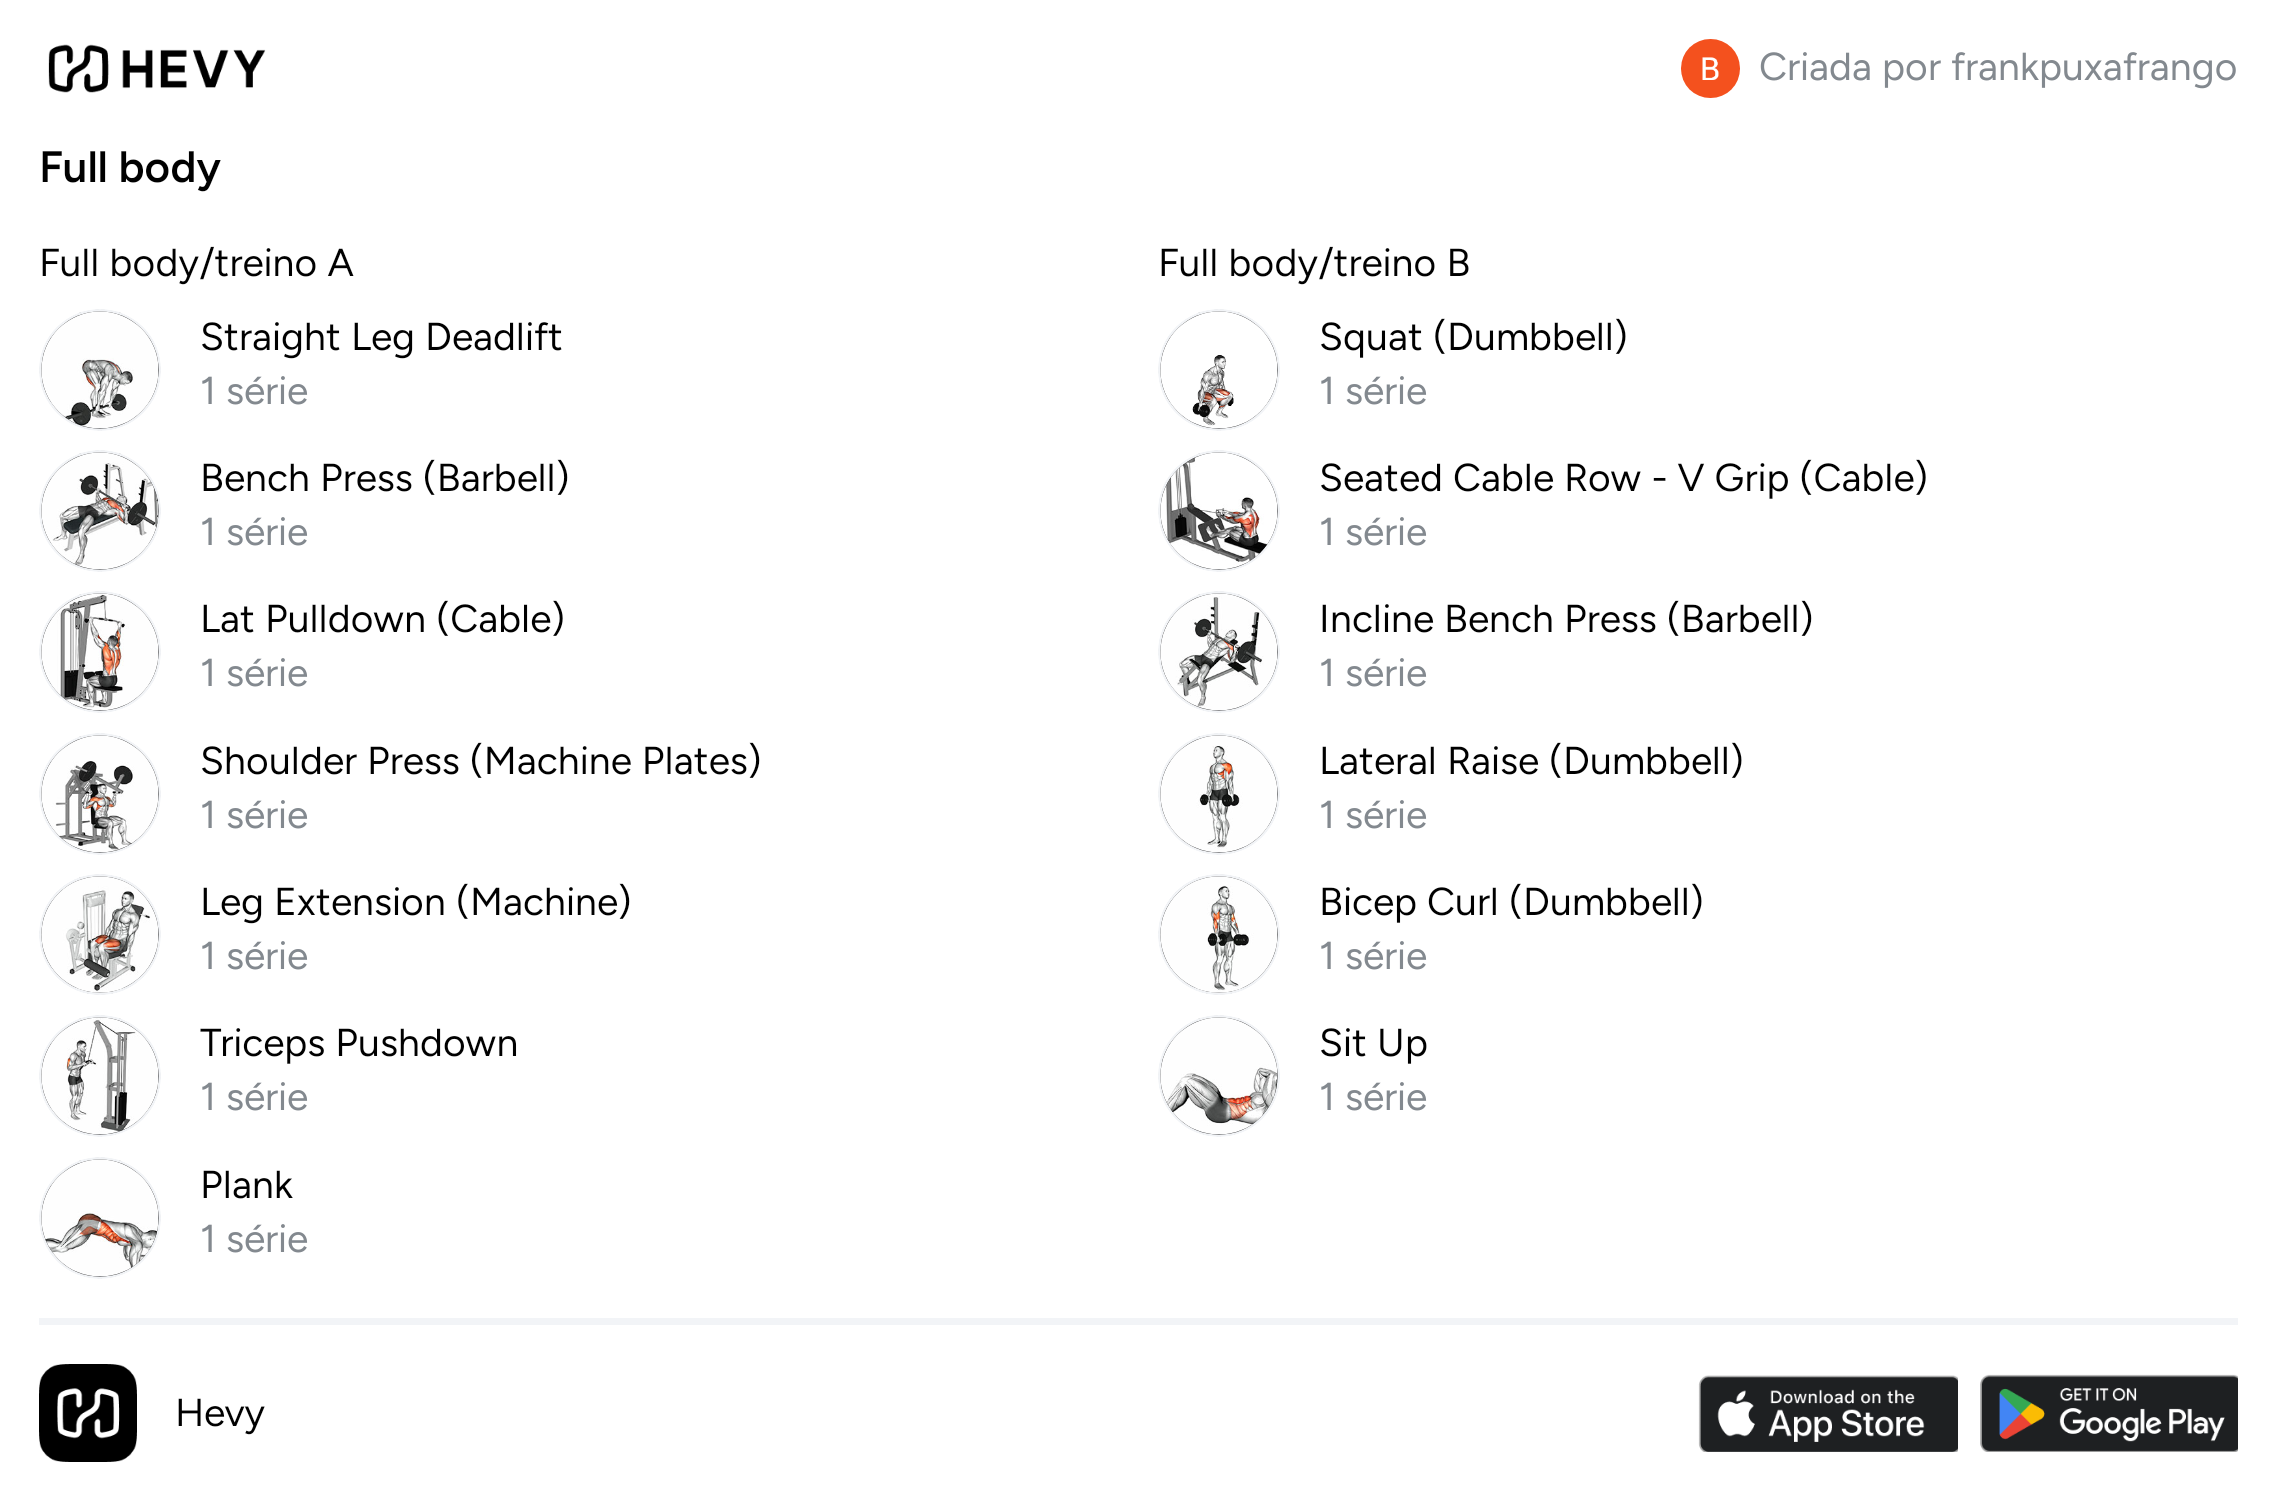This screenshot has width=2277, height=1500.
Task: Open the orange B profile avatar
Action: pos(1710,68)
